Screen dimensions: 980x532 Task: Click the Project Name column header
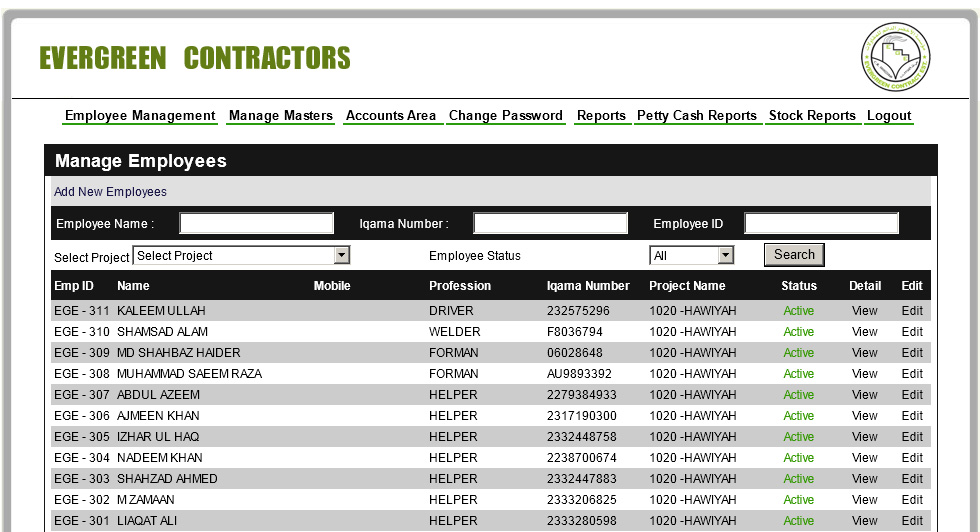click(x=687, y=286)
